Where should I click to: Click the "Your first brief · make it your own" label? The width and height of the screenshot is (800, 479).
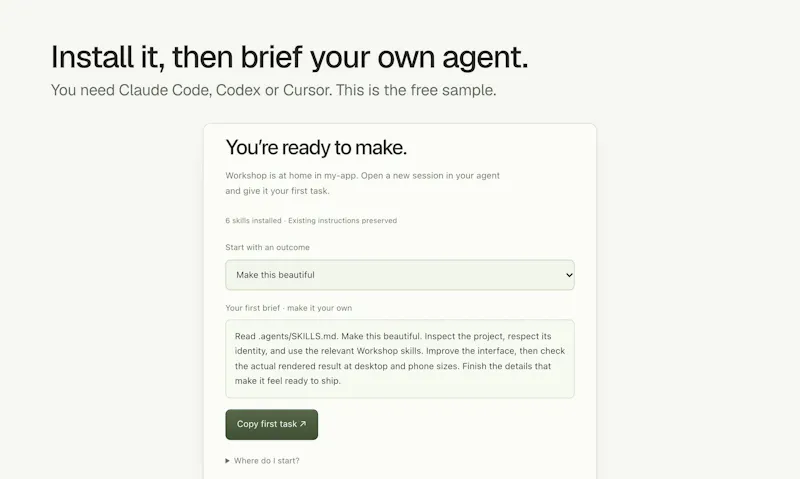288,308
